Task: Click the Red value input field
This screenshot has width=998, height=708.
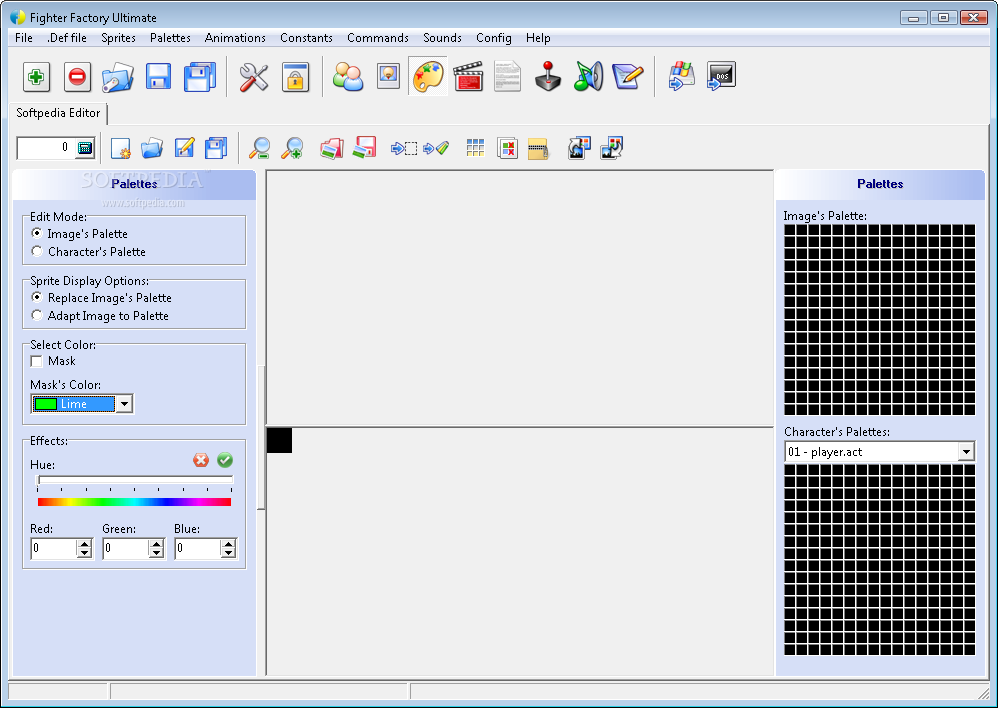Action: (54, 548)
